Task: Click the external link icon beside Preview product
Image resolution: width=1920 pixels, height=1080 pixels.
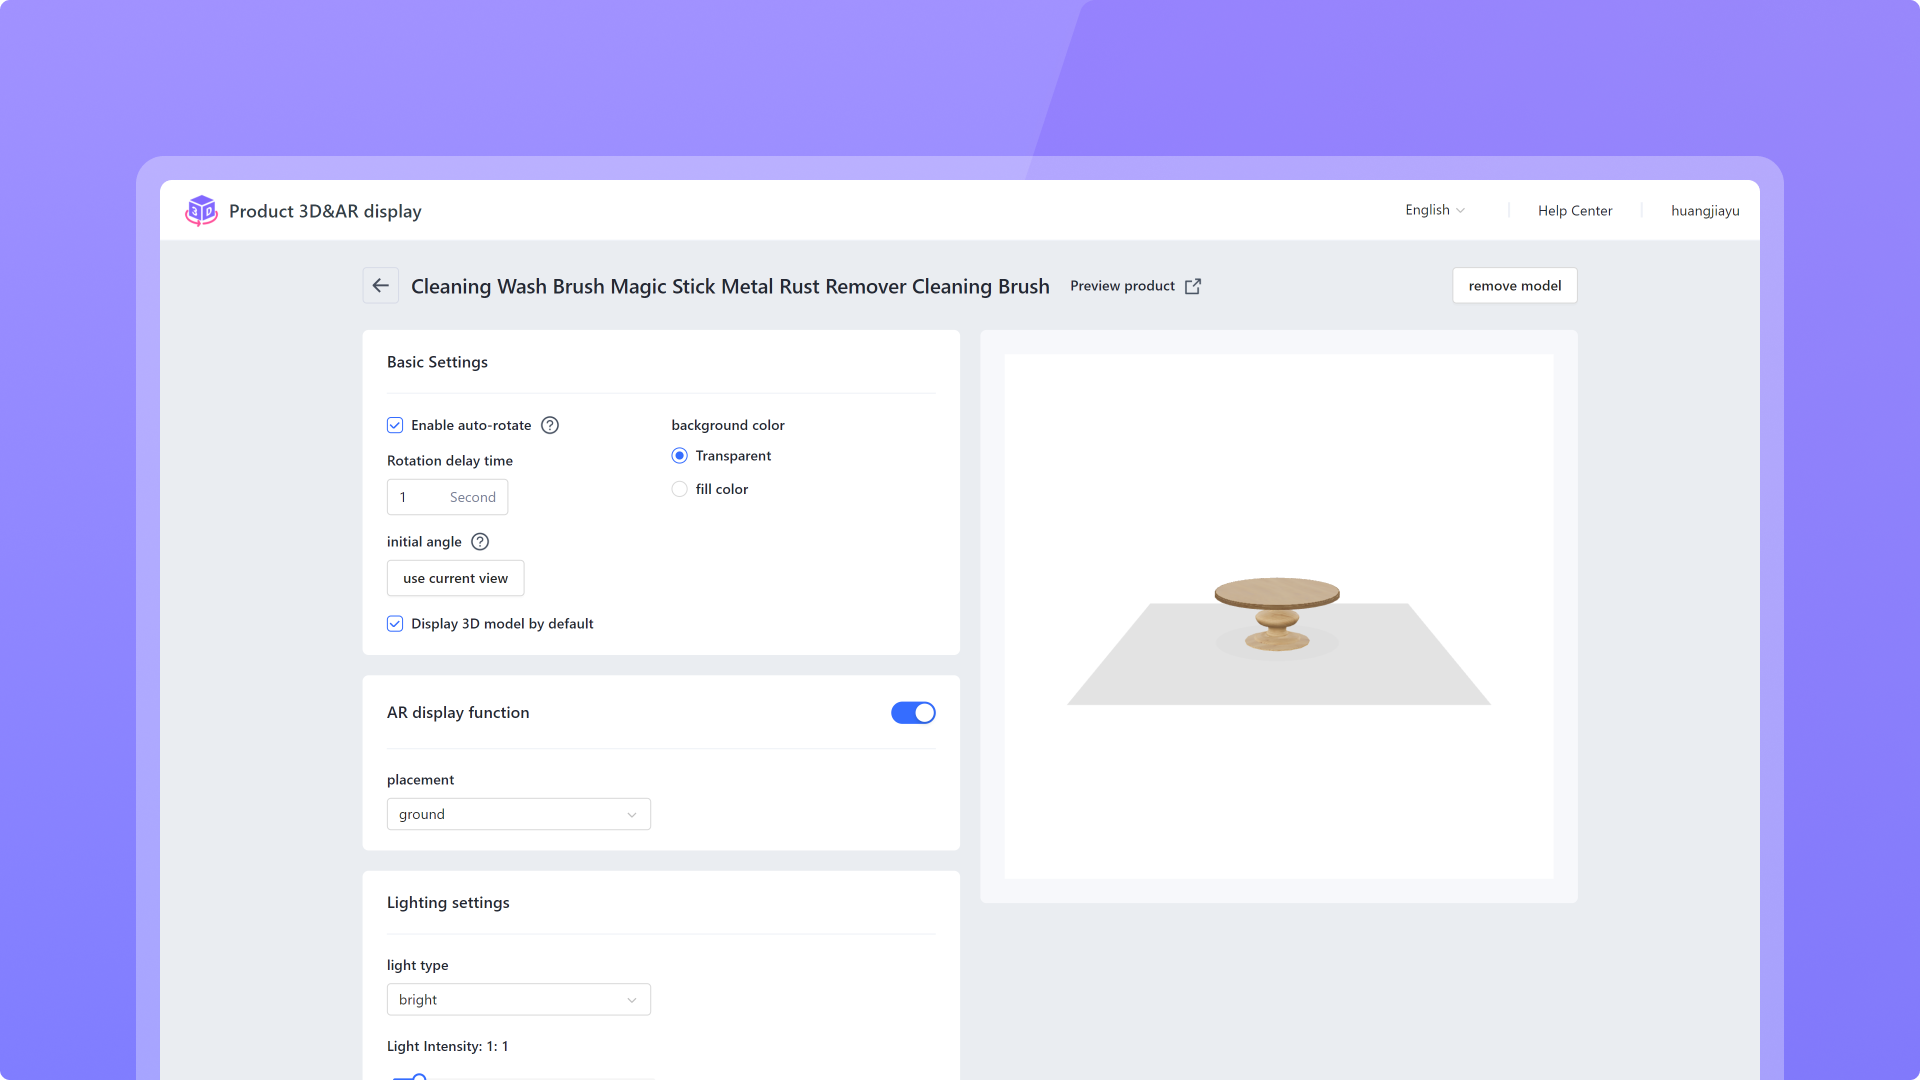Action: 1193,286
